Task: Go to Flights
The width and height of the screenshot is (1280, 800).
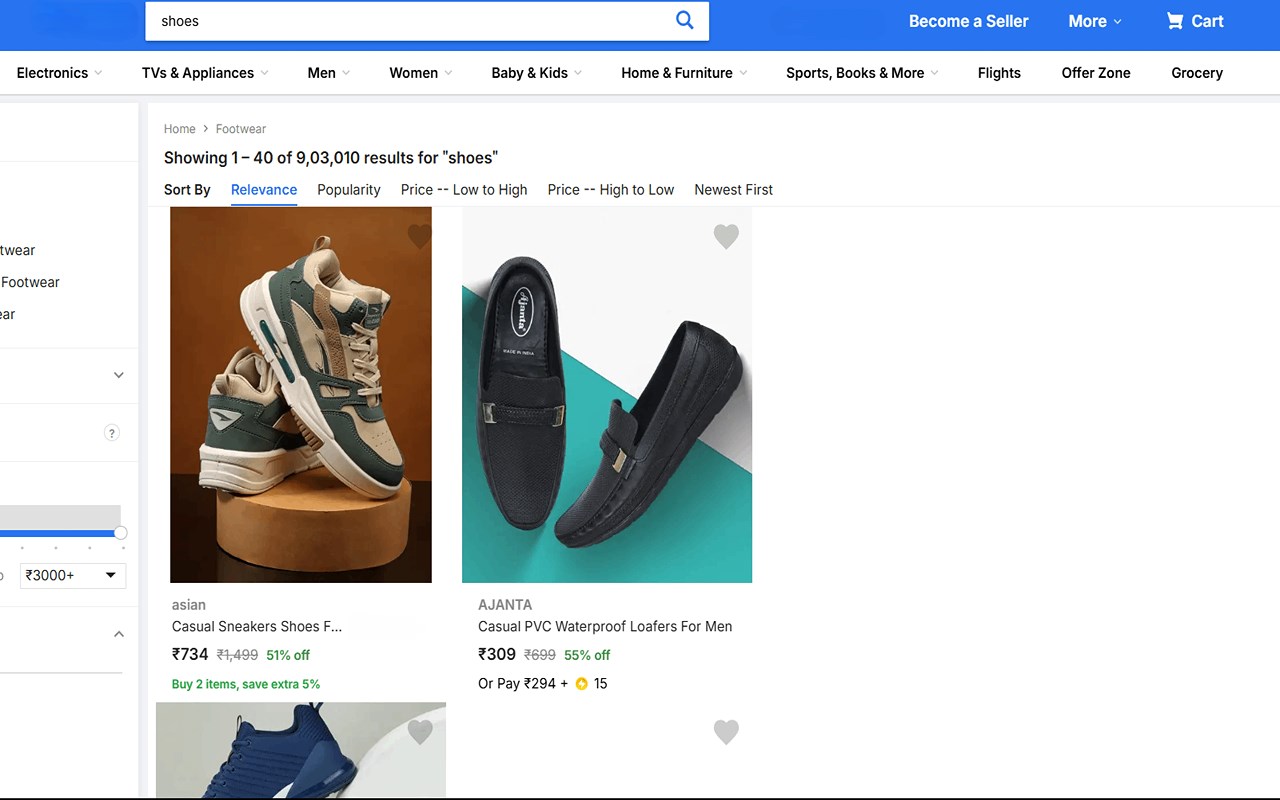Action: [999, 73]
